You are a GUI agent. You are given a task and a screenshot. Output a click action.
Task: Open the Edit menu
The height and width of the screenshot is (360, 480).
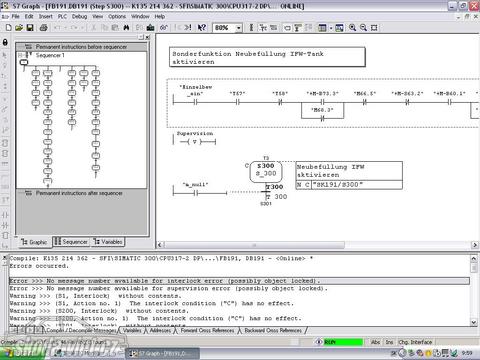tap(29, 16)
